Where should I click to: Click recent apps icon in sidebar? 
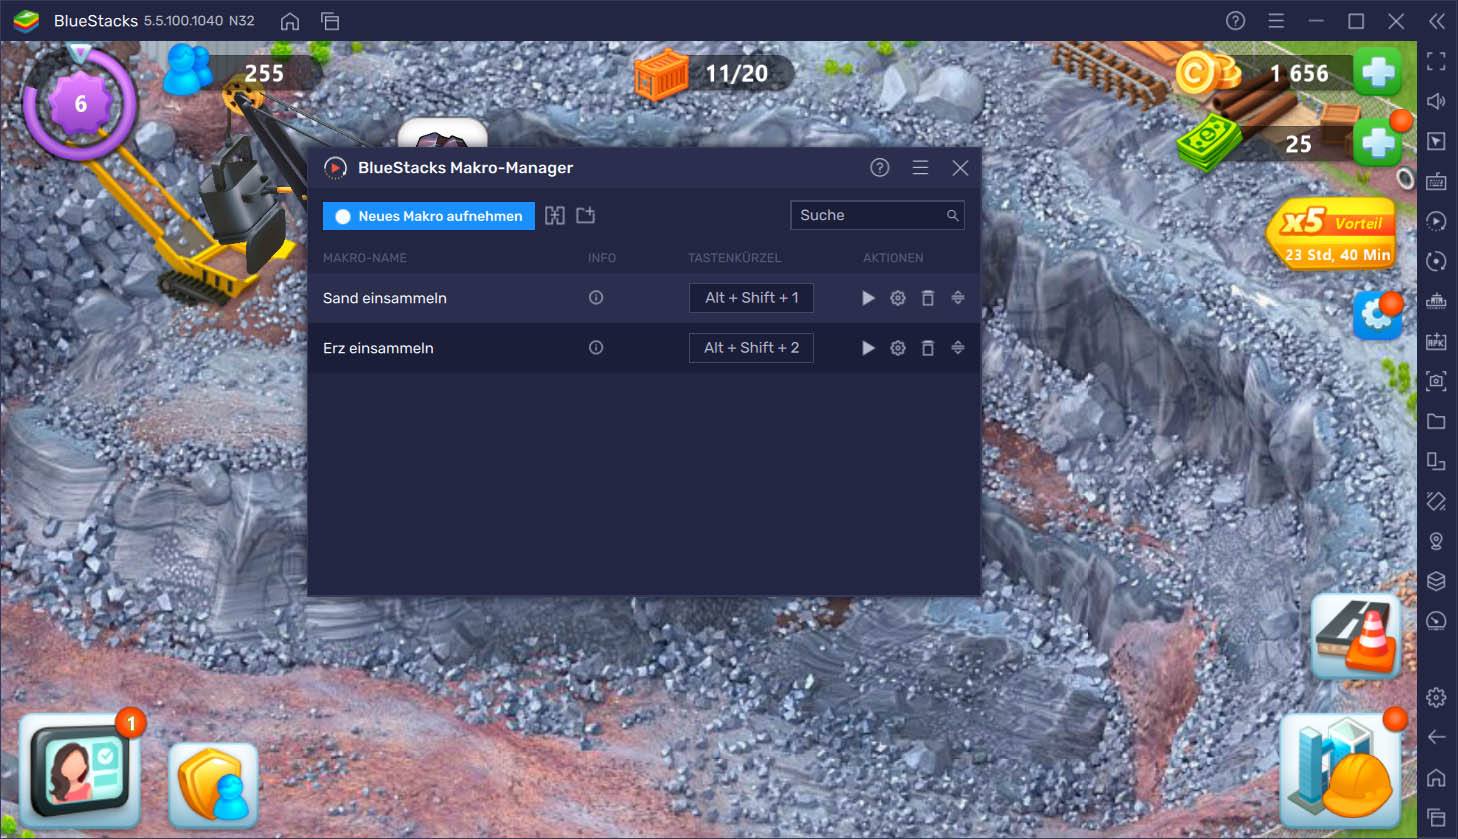click(x=1436, y=817)
